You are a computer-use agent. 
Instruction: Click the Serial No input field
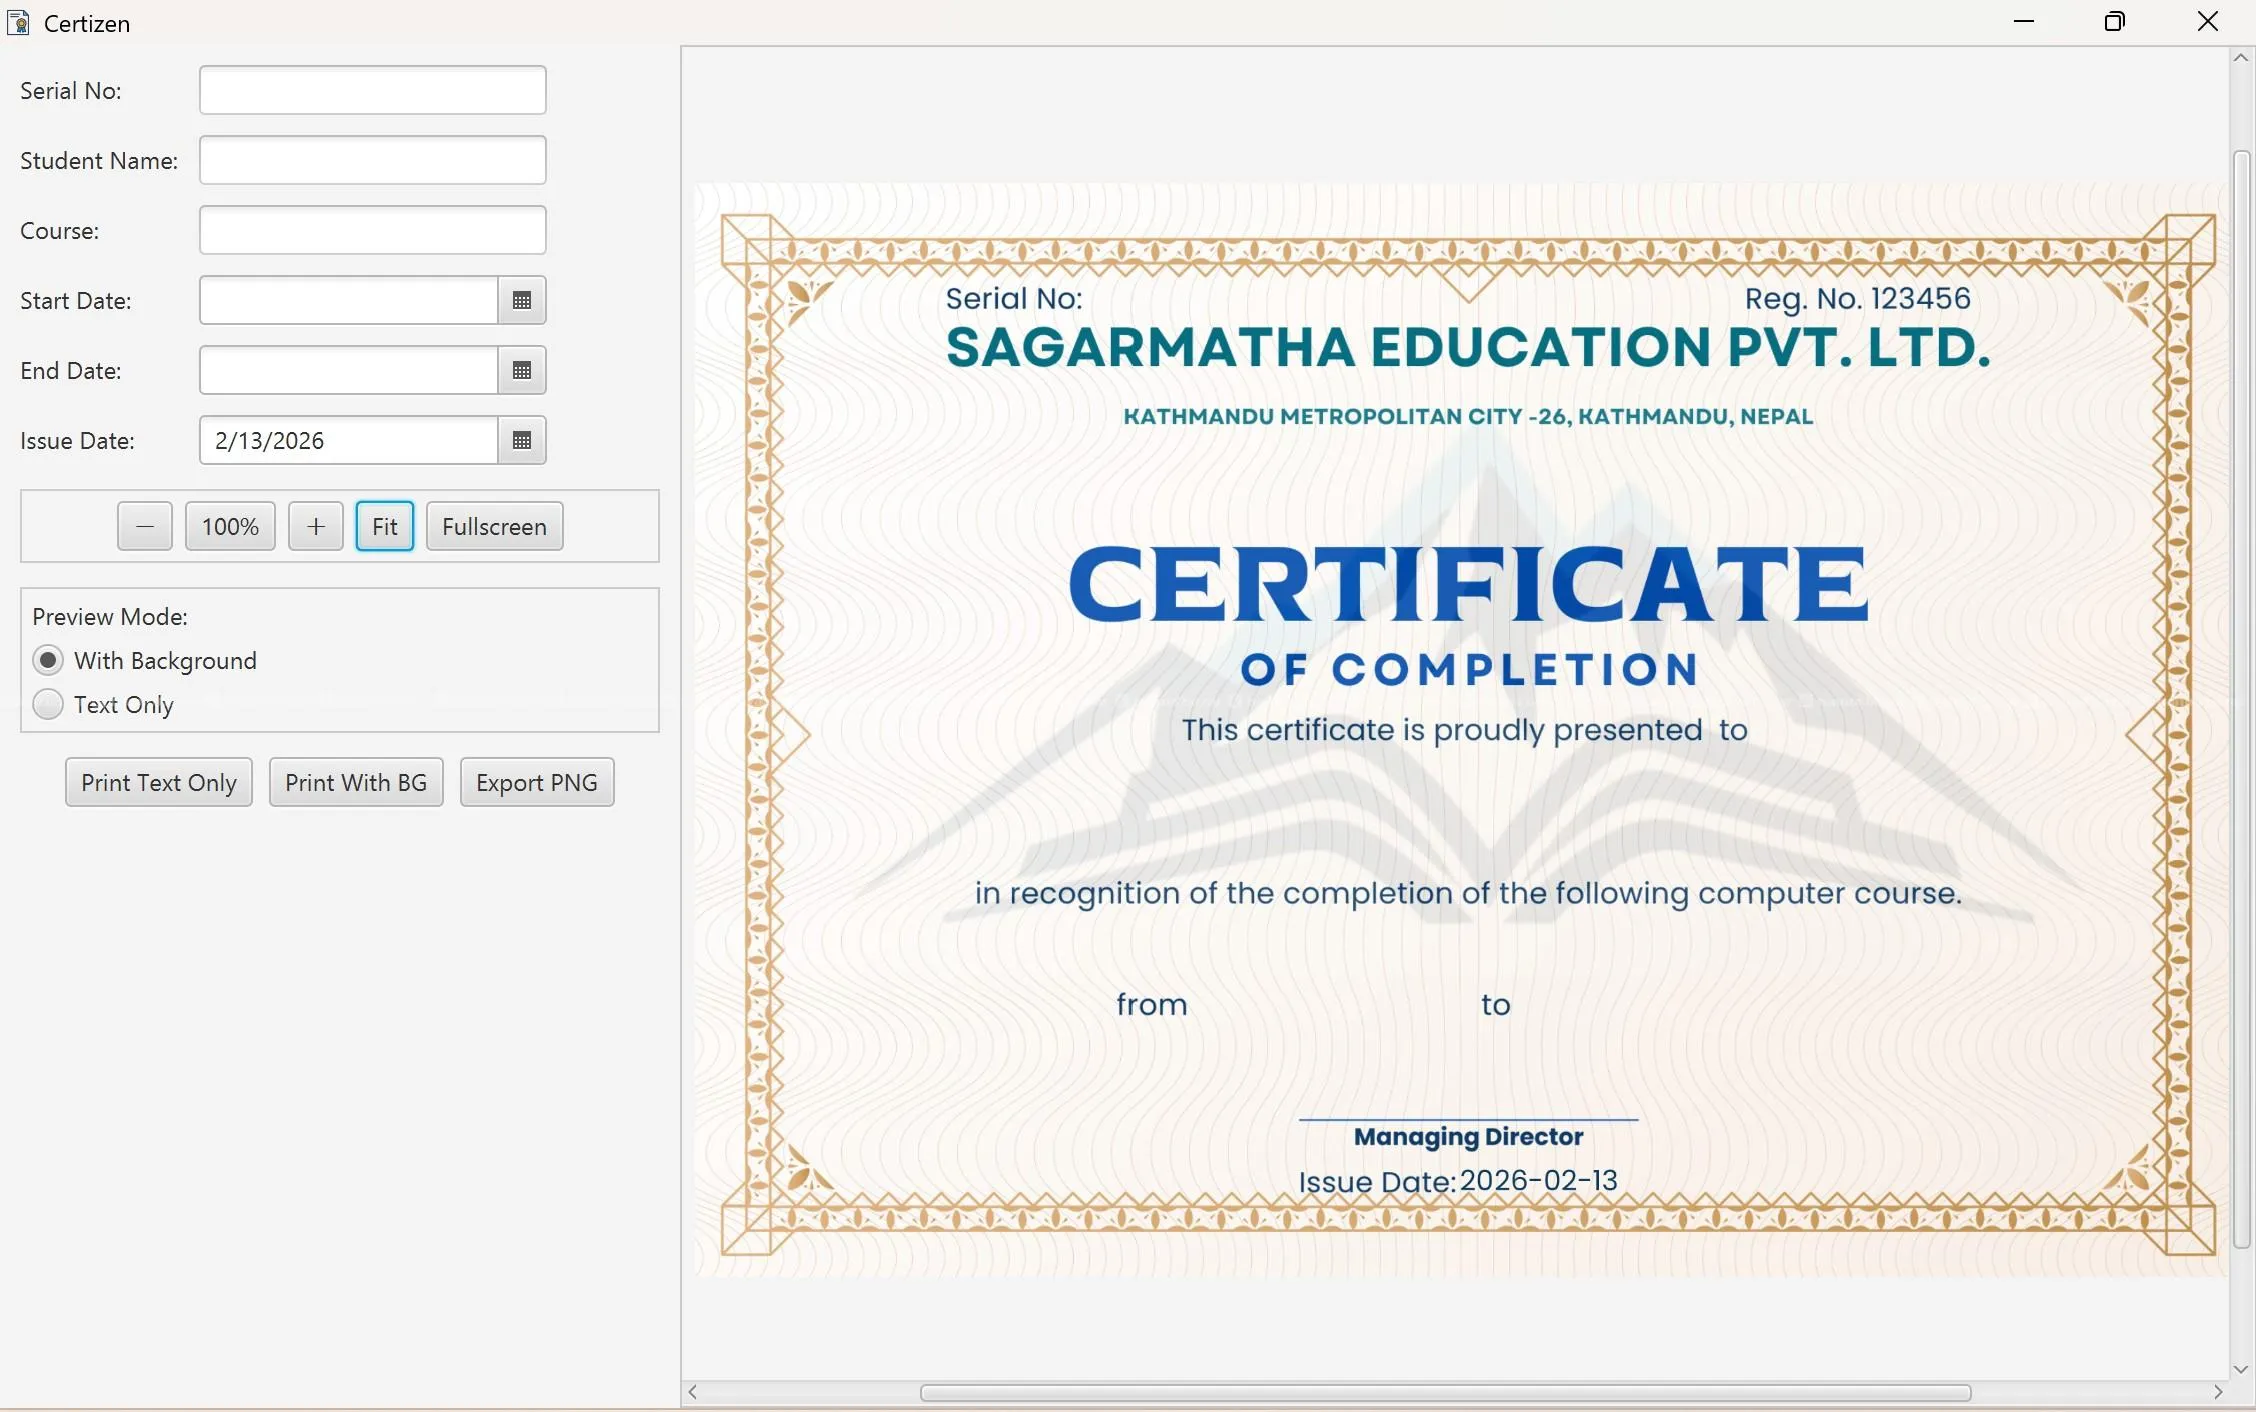372,91
